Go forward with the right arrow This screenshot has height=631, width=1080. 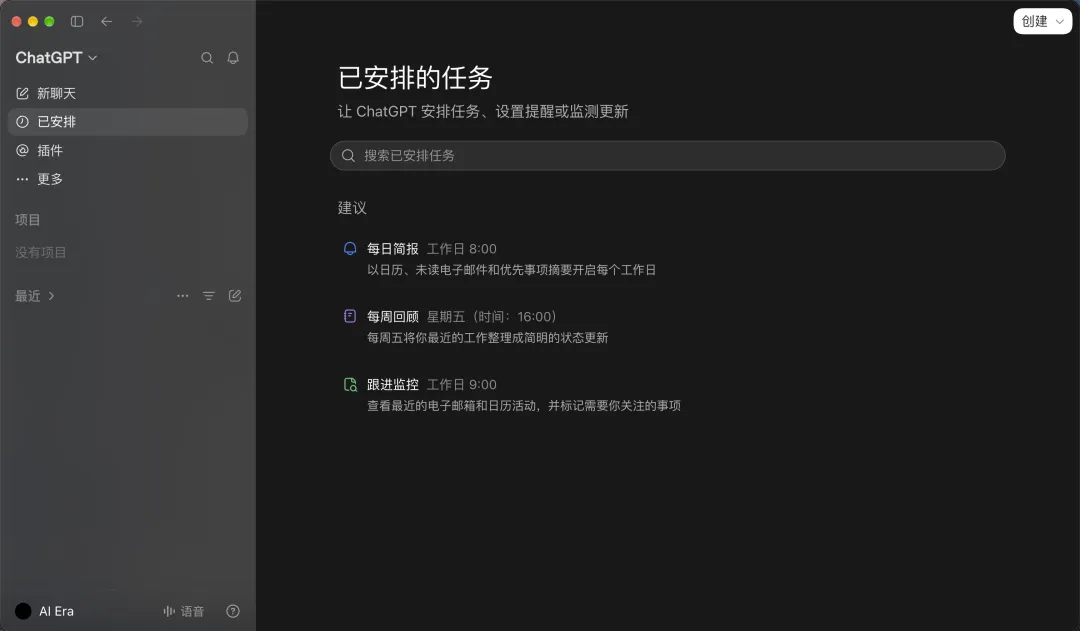(x=137, y=21)
